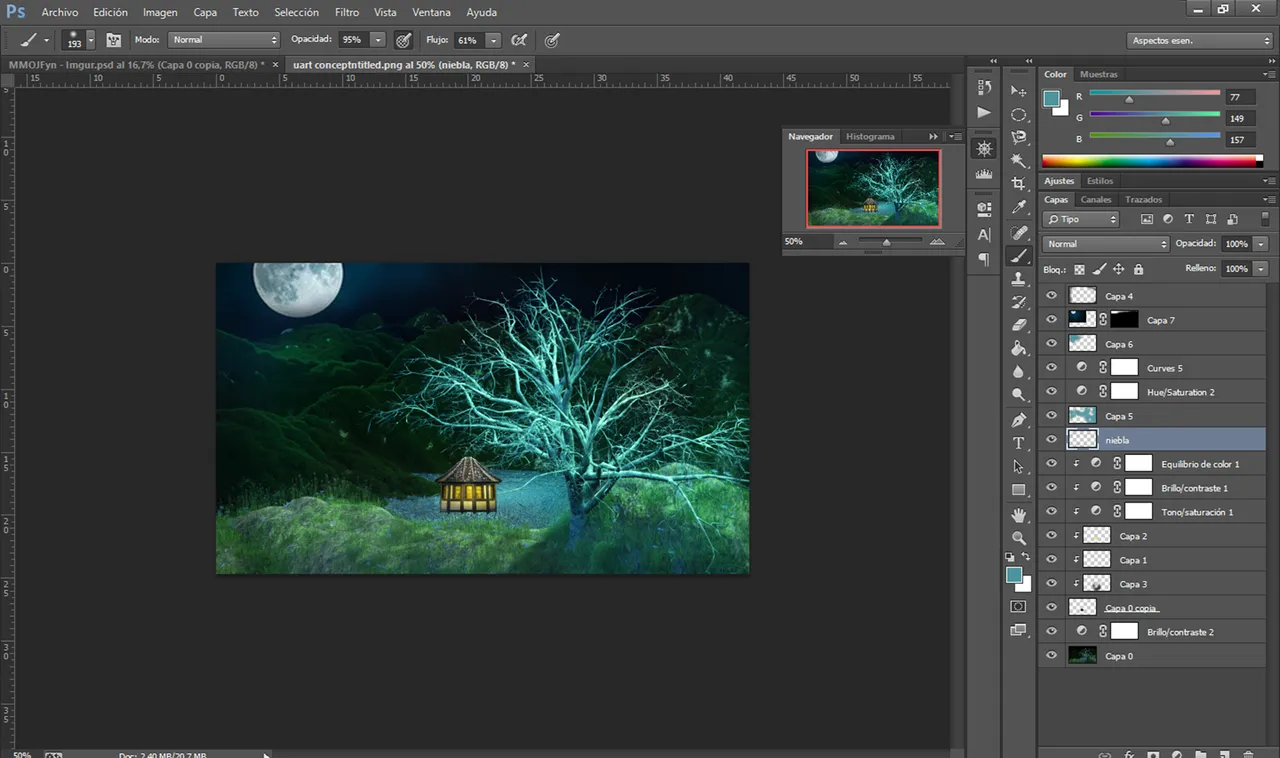Image resolution: width=1280 pixels, height=758 pixels.
Task: Open the Flujo dropdown arrow
Action: [493, 40]
